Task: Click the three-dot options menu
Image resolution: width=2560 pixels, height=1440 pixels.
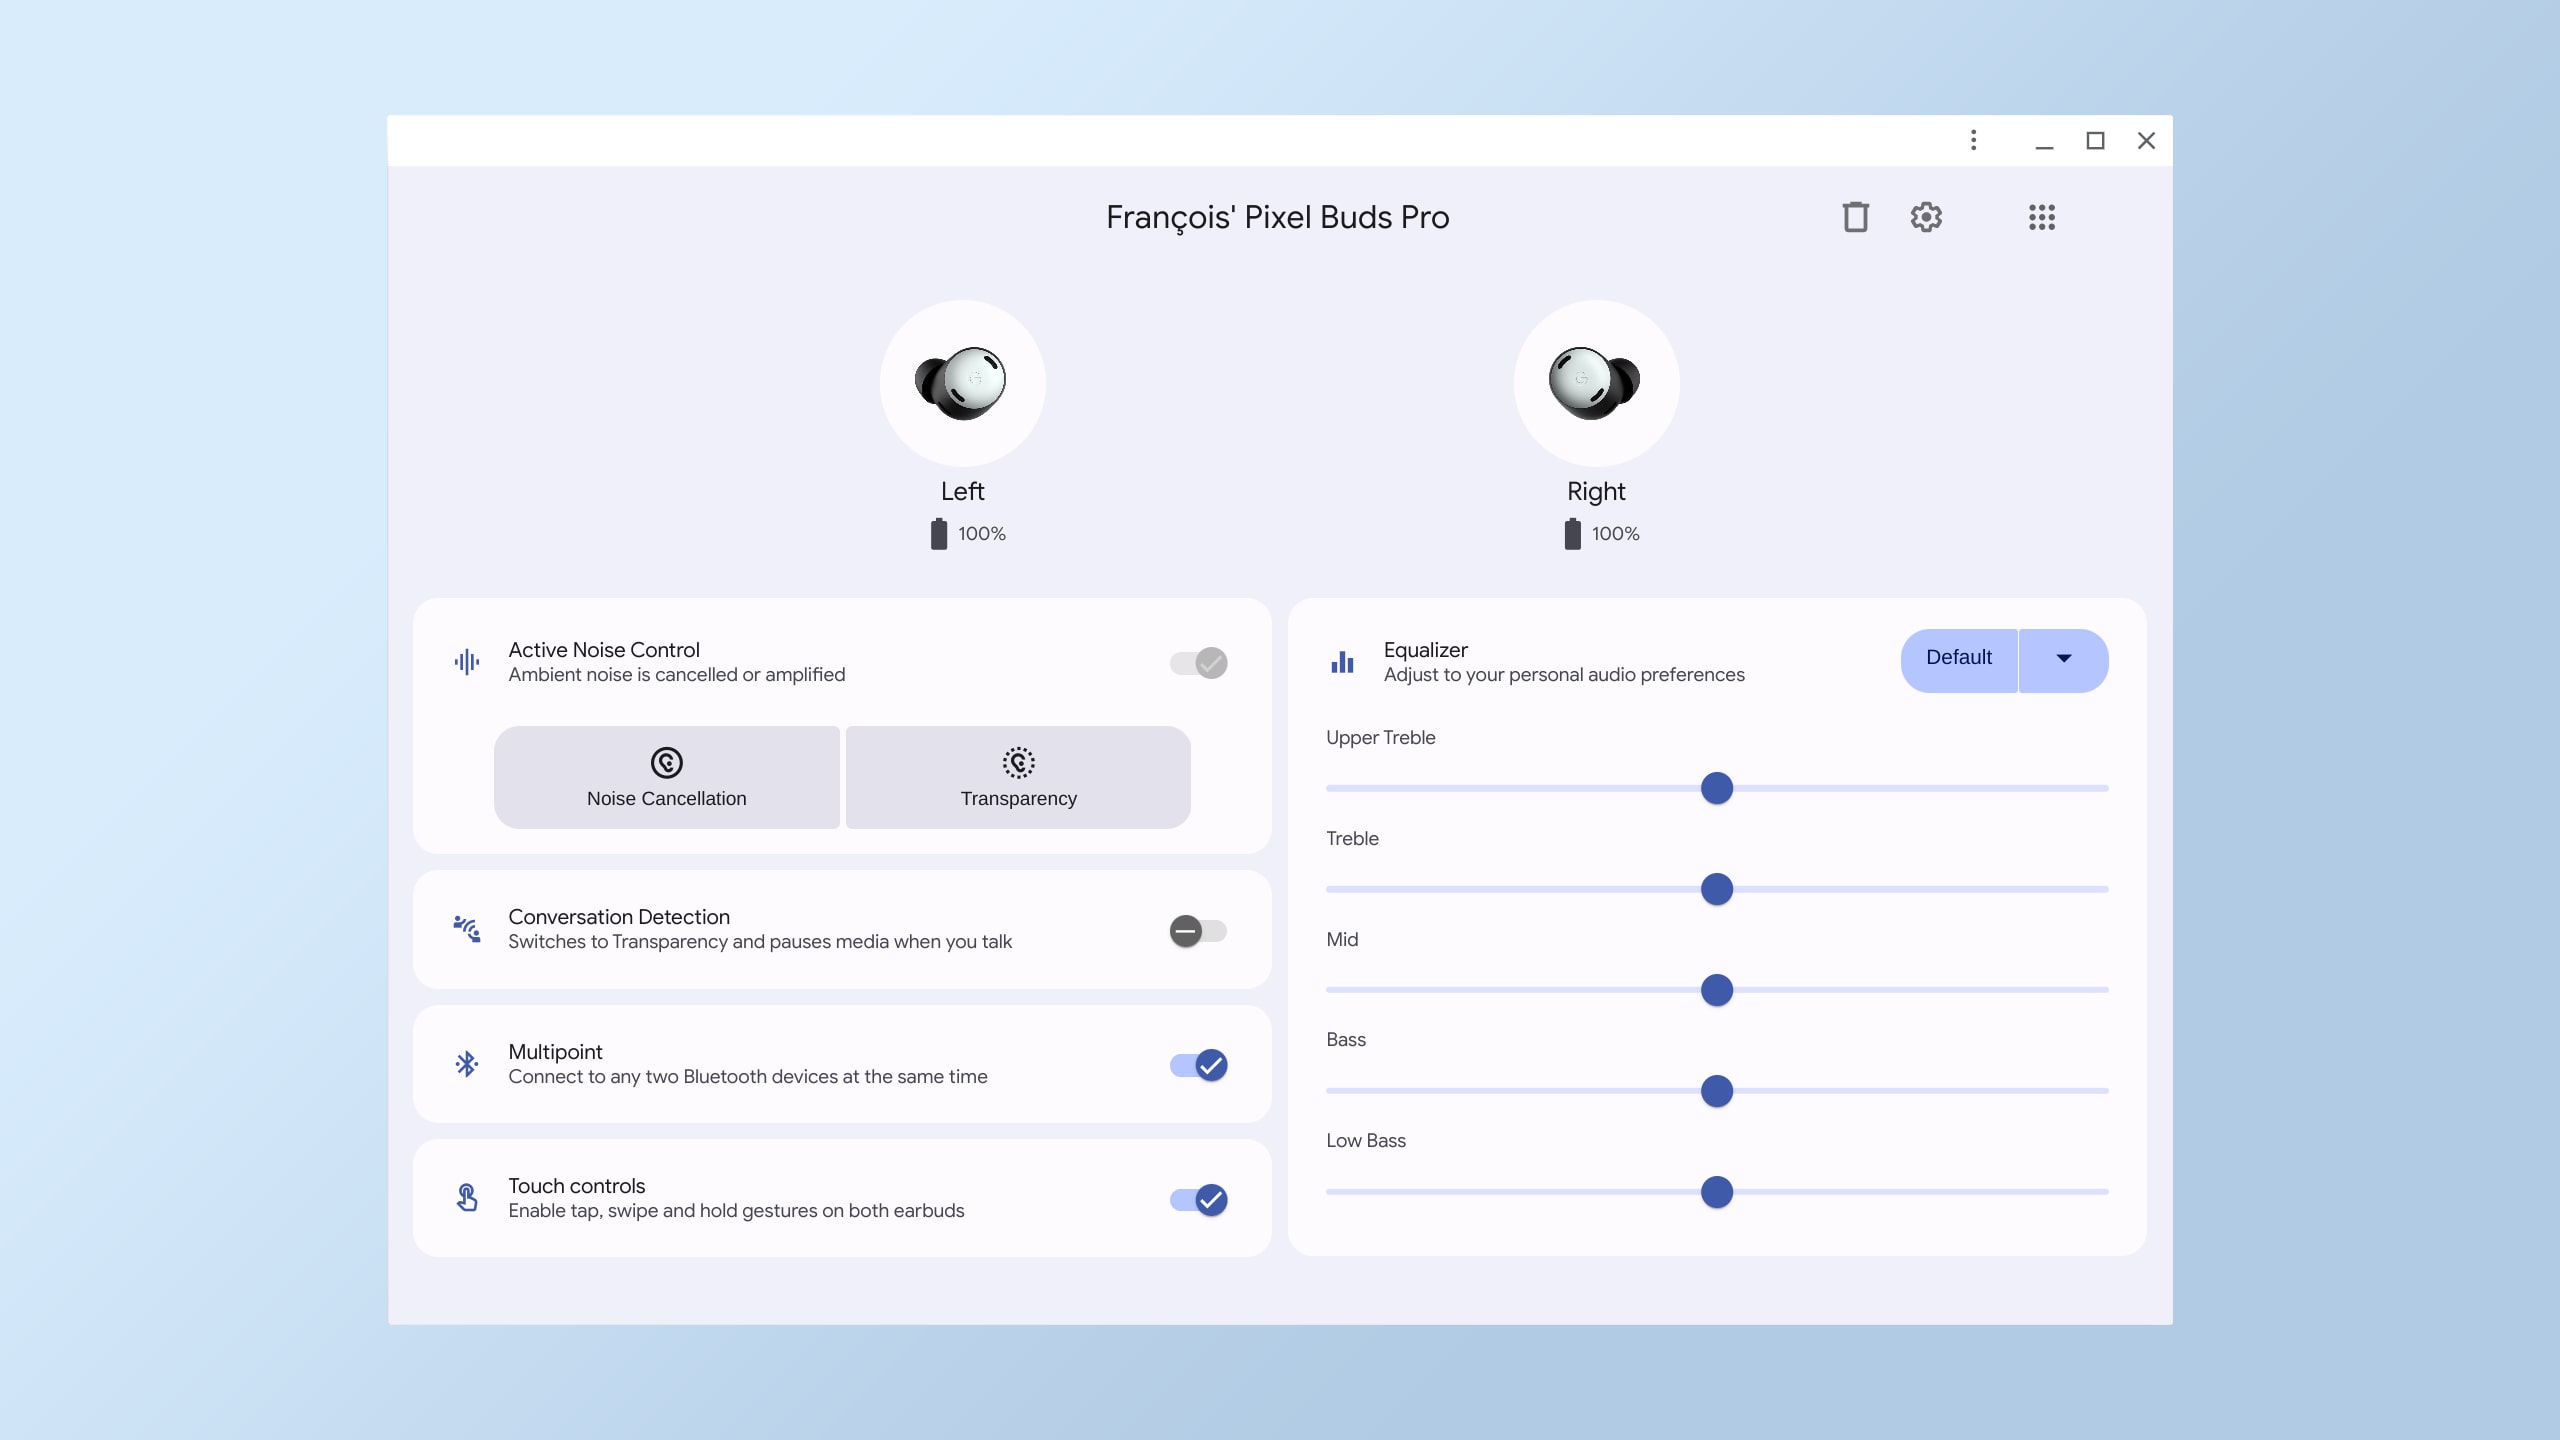Action: coord(1973,139)
